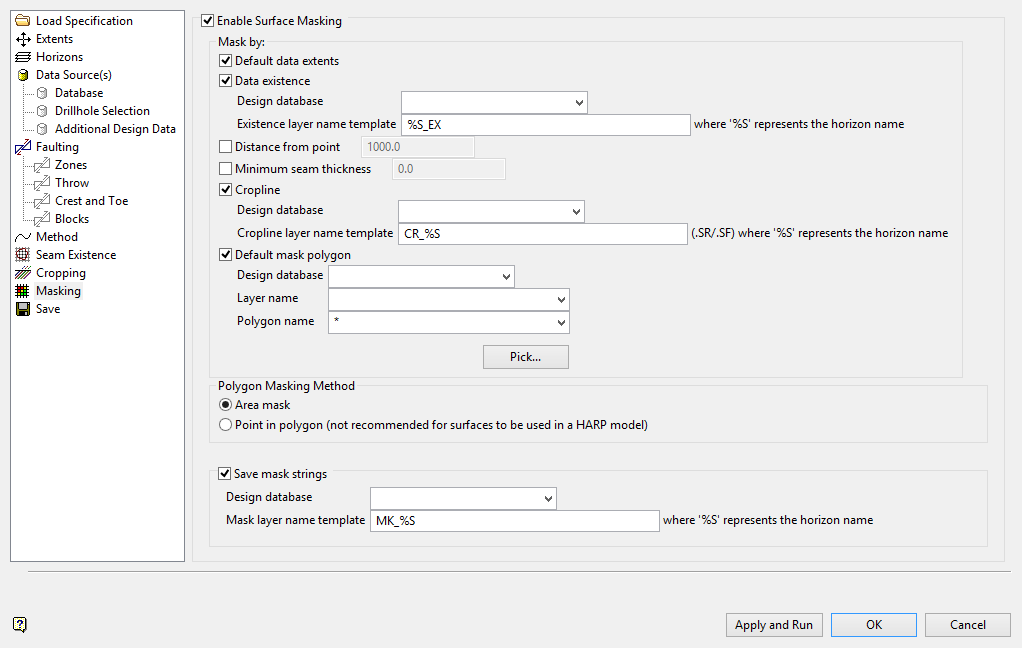Enable the Distance from point checkbox
This screenshot has height=648, width=1022.
225,148
